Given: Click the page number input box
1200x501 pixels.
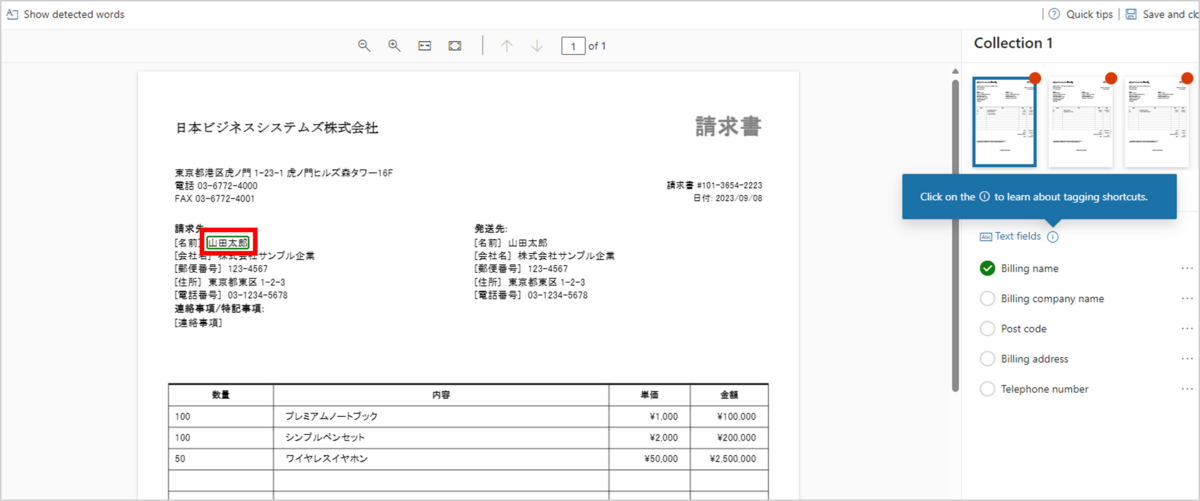Looking at the screenshot, I should tap(573, 46).
